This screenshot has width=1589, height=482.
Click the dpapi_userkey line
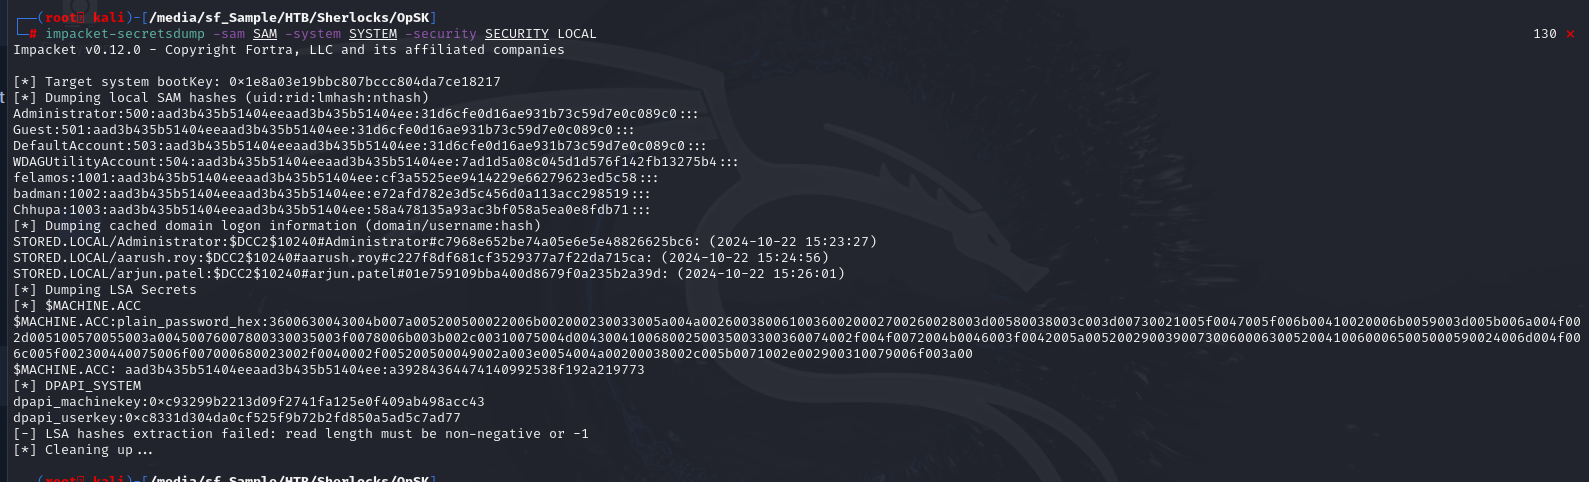(x=237, y=418)
